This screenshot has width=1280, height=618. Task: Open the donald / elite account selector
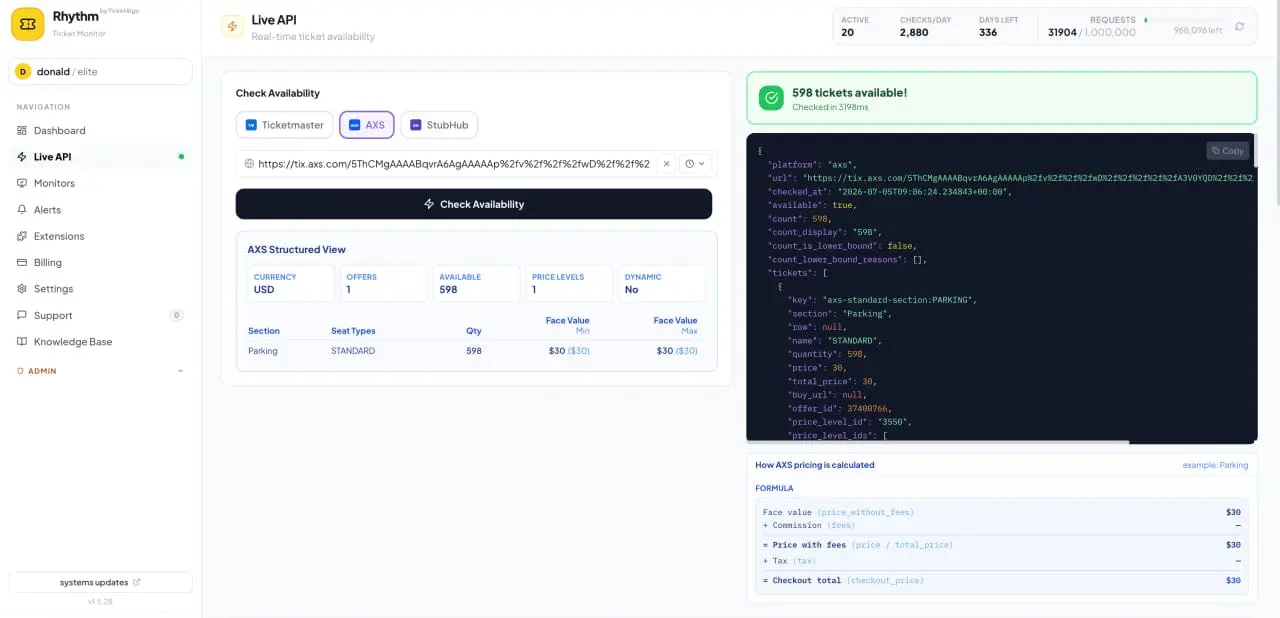pyautogui.click(x=100, y=72)
